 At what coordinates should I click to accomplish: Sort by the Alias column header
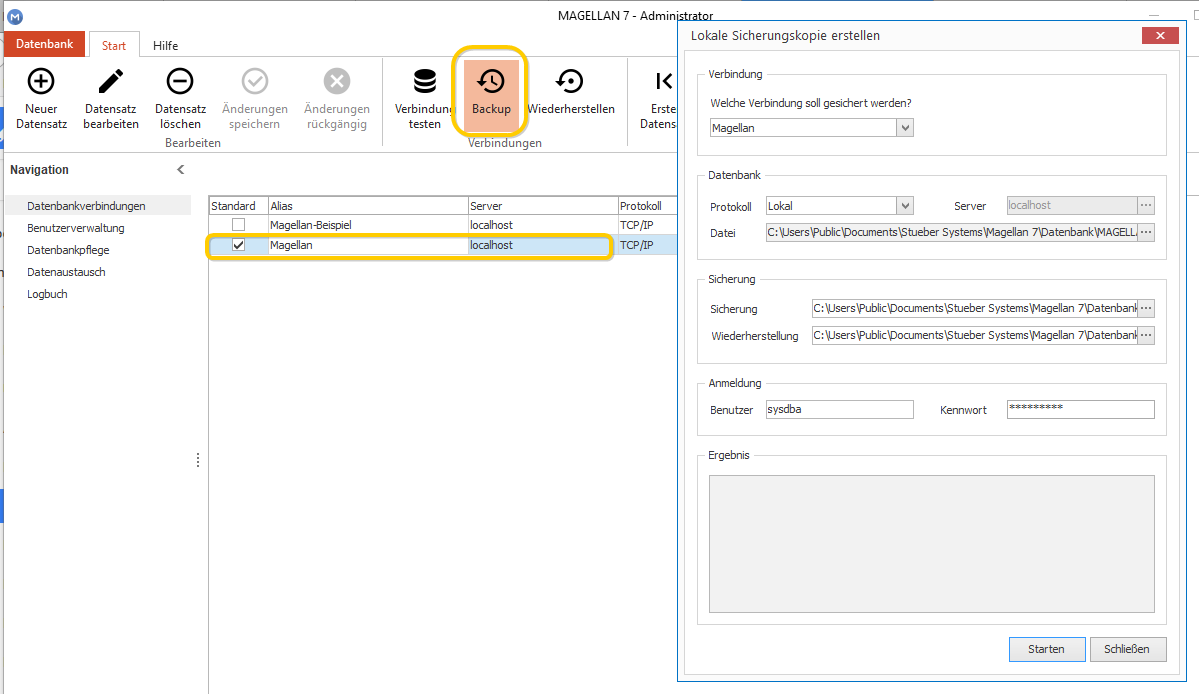(368, 206)
